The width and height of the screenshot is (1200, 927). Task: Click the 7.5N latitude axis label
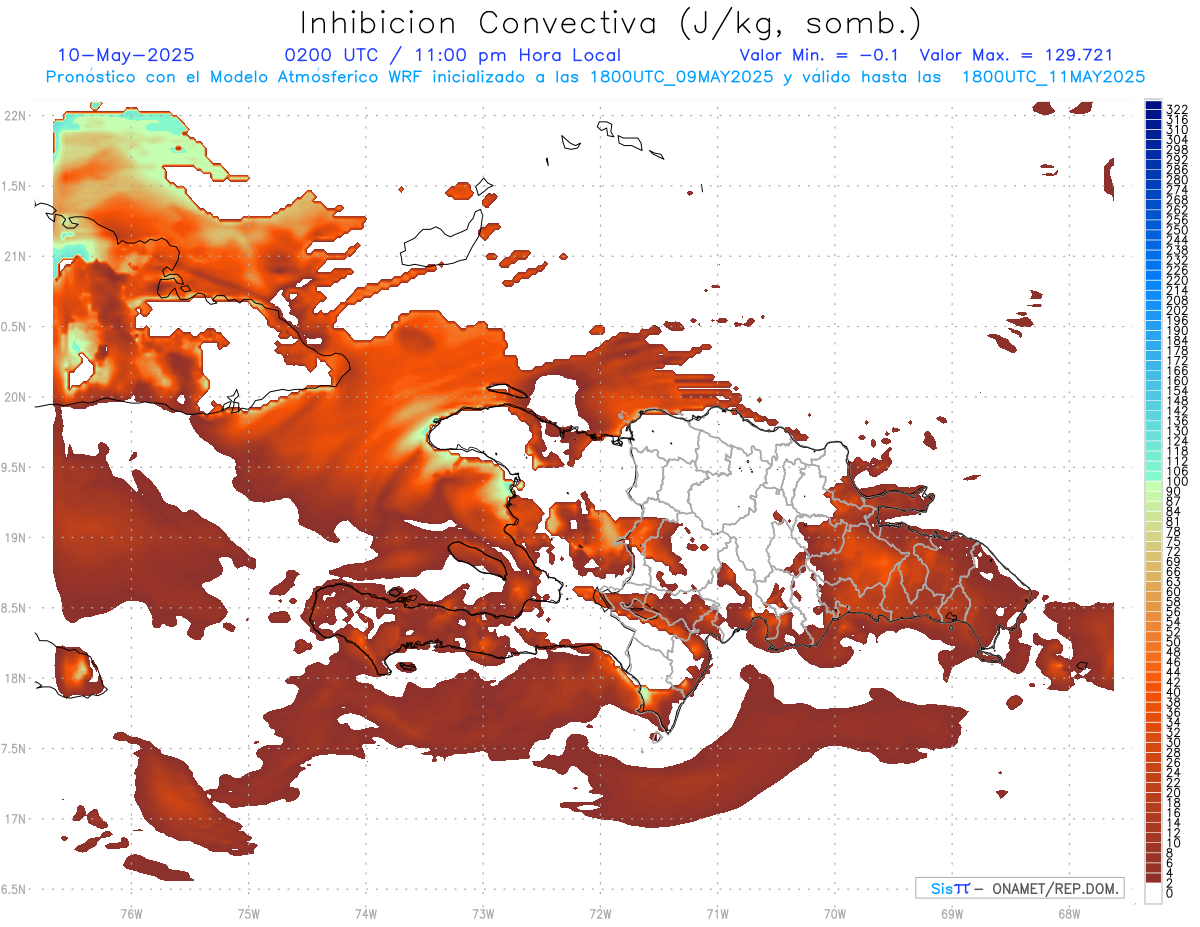click(15, 749)
